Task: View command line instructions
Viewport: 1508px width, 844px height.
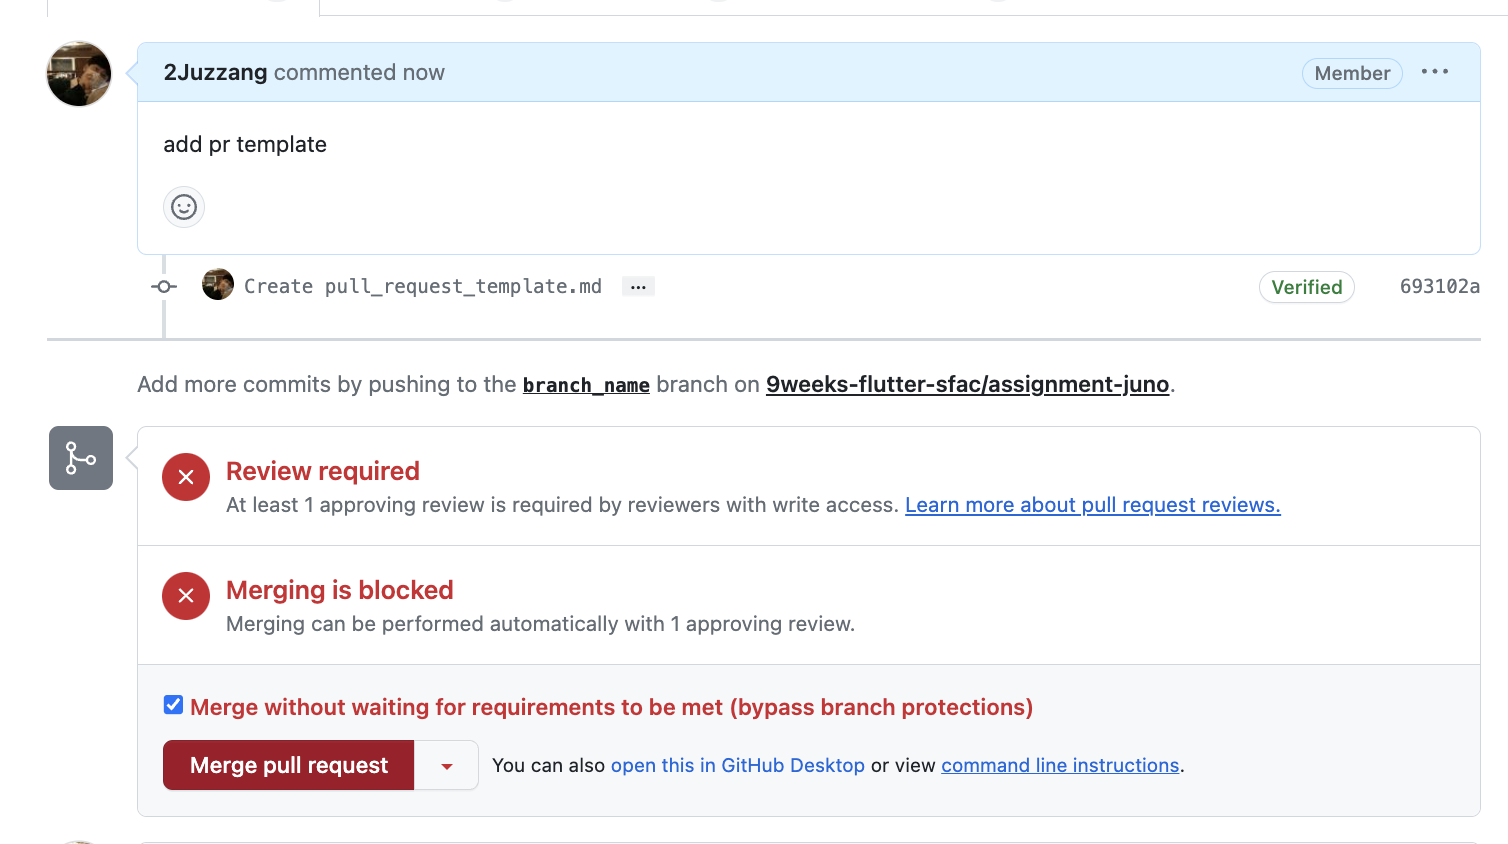Action: tap(1060, 766)
